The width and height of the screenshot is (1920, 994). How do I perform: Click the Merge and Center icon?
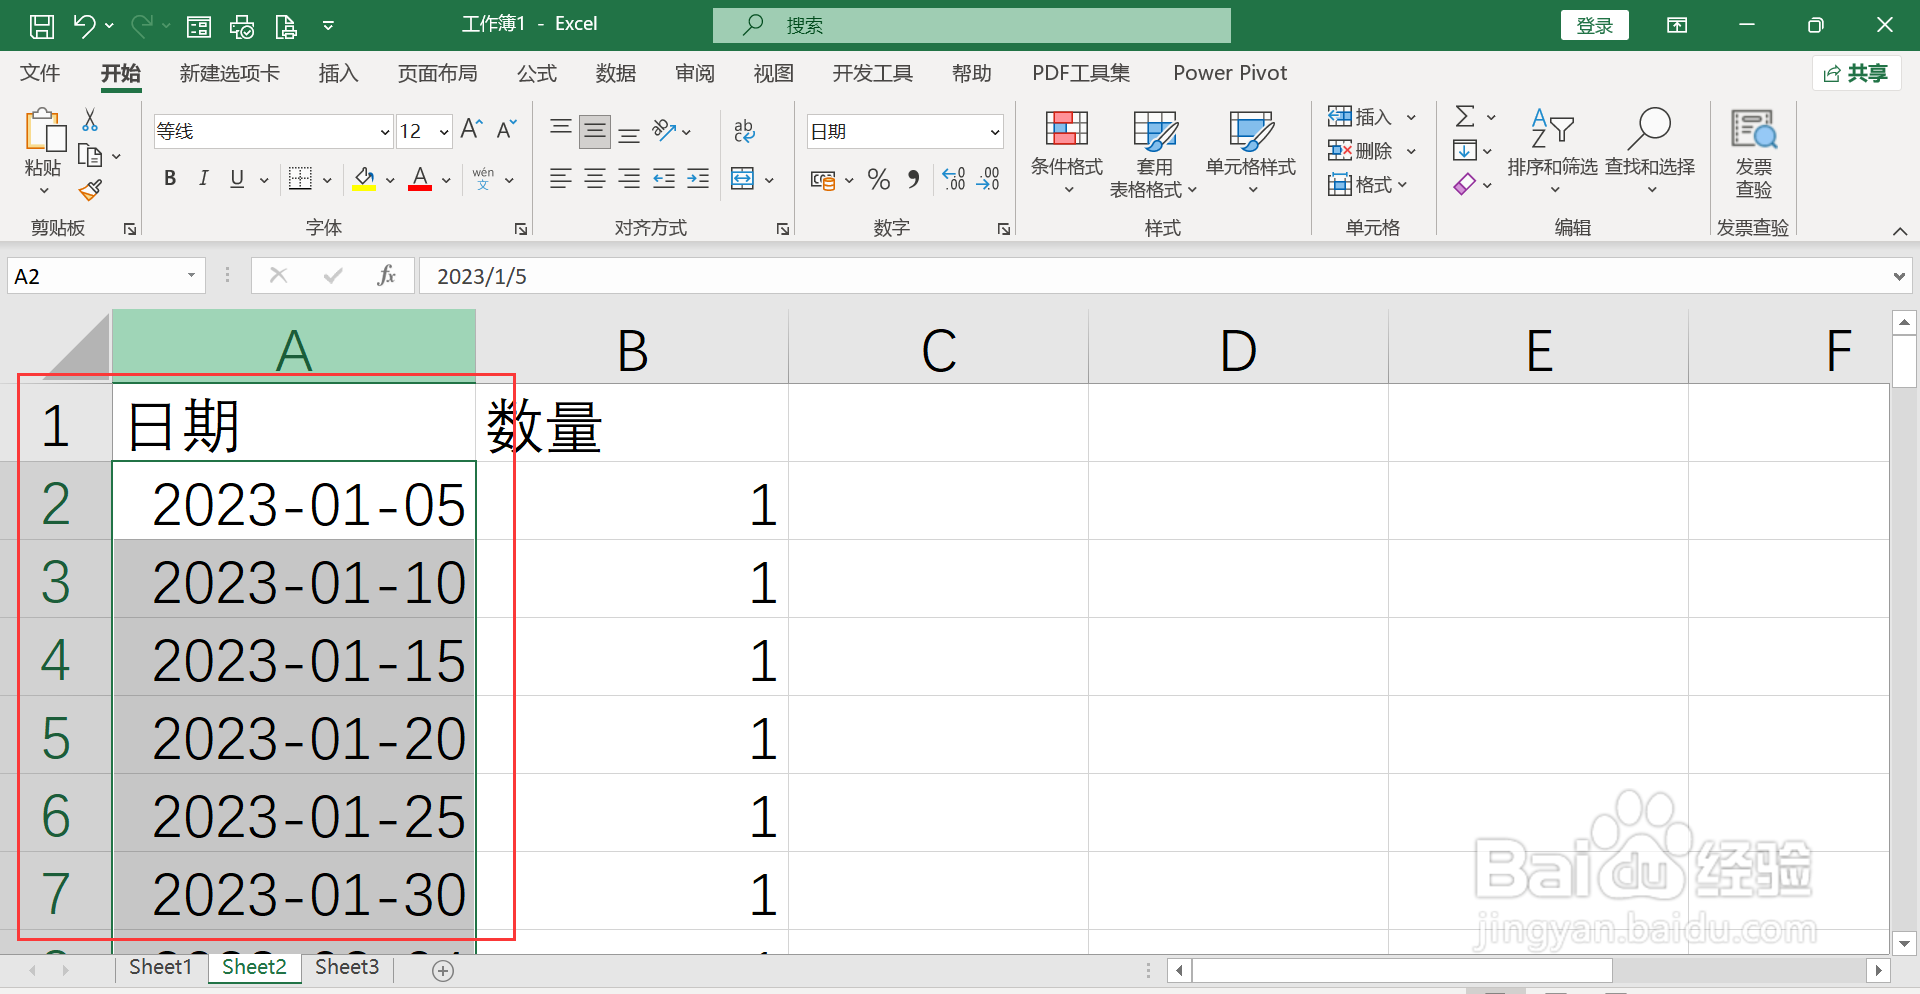tap(743, 179)
